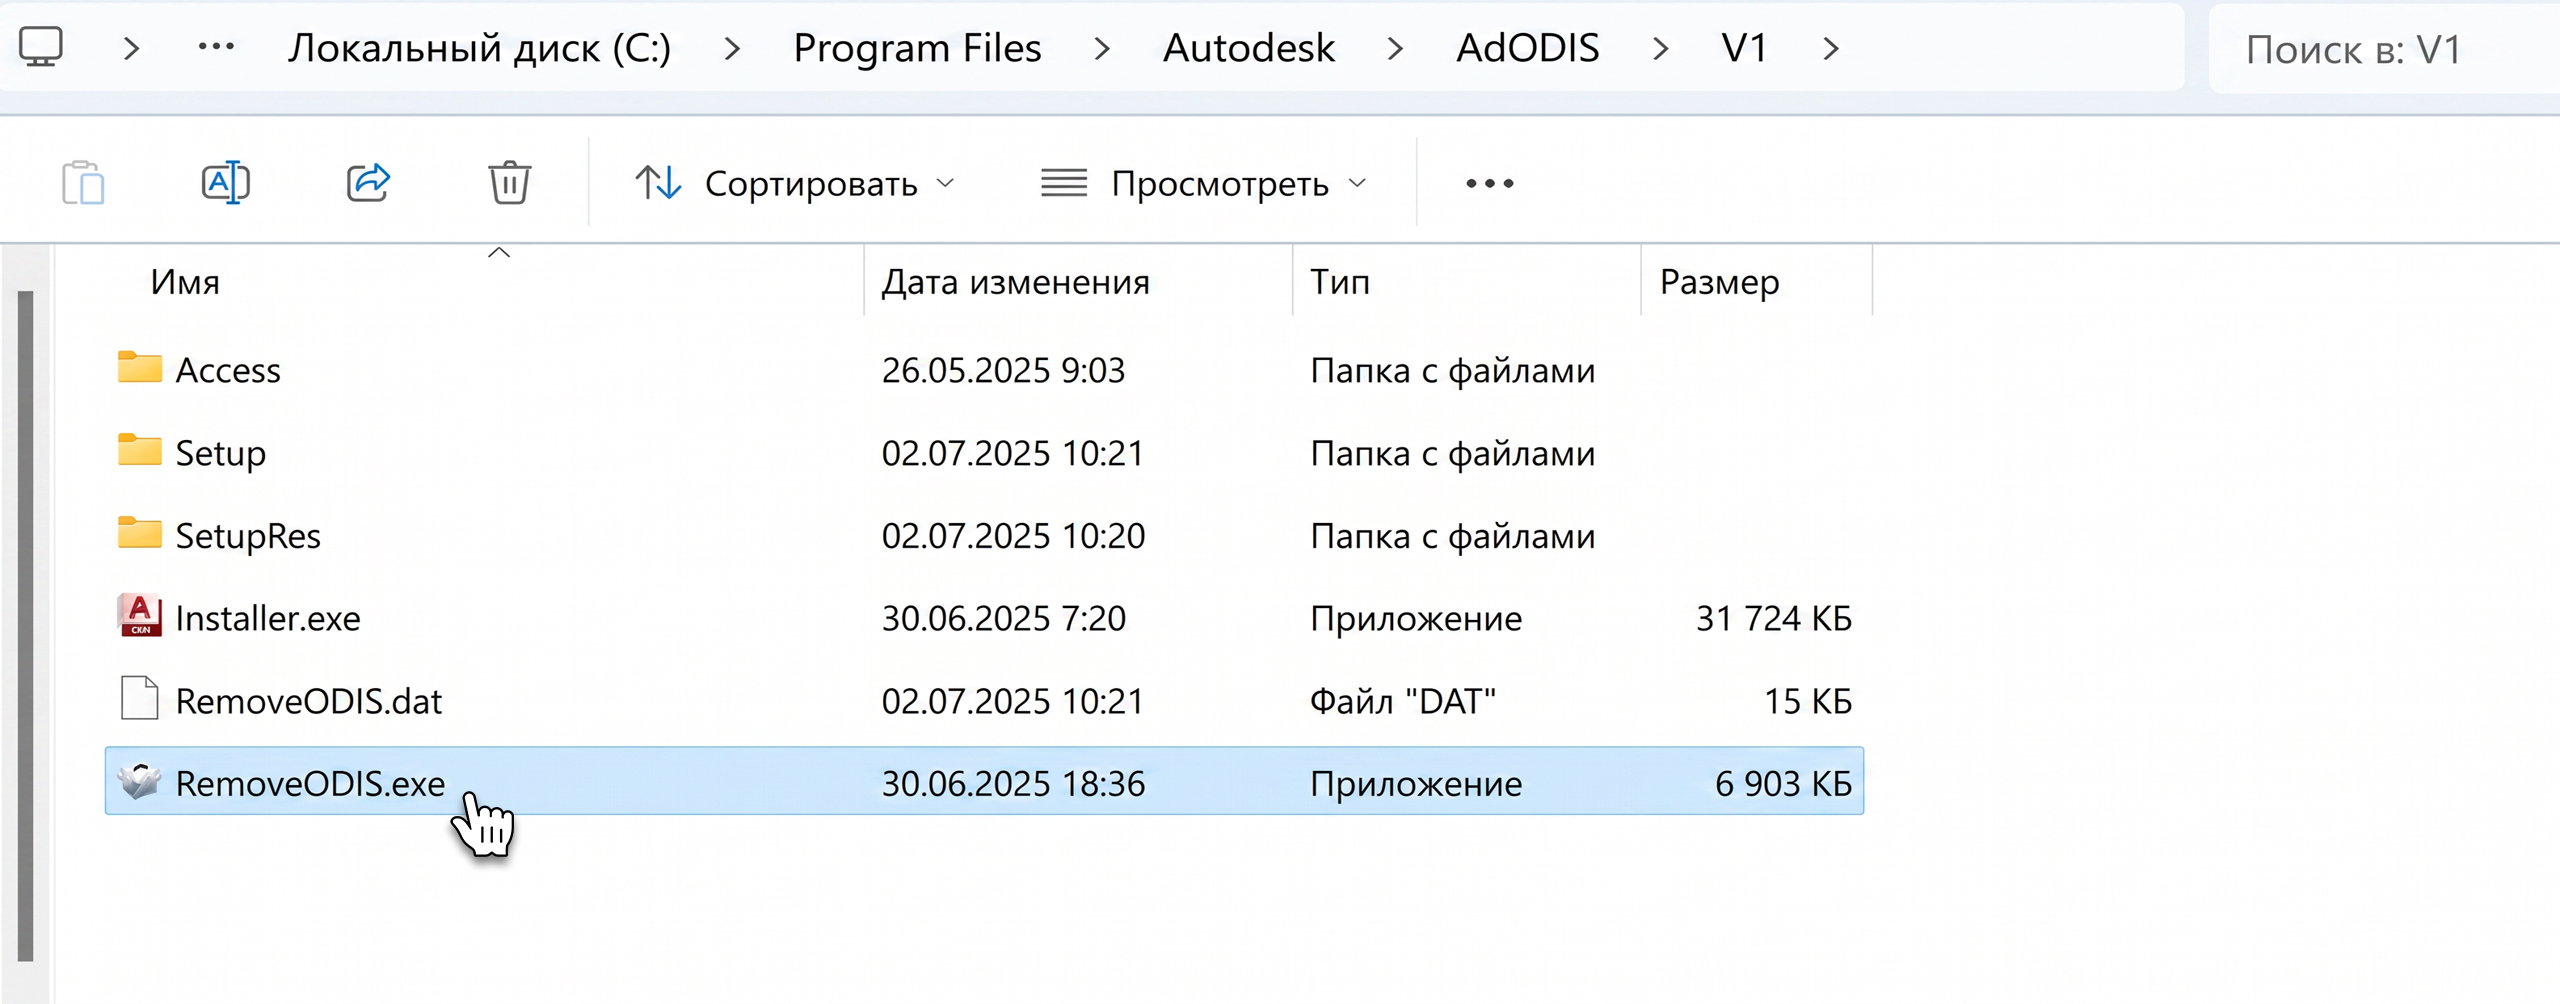Select the Setup folder name
The height and width of the screenshot is (1004, 2560).
point(221,453)
